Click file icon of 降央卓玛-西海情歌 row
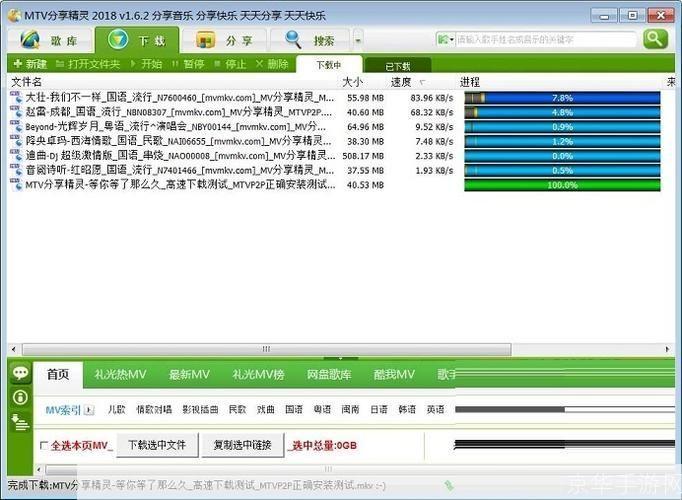682x500 pixels. (16, 141)
